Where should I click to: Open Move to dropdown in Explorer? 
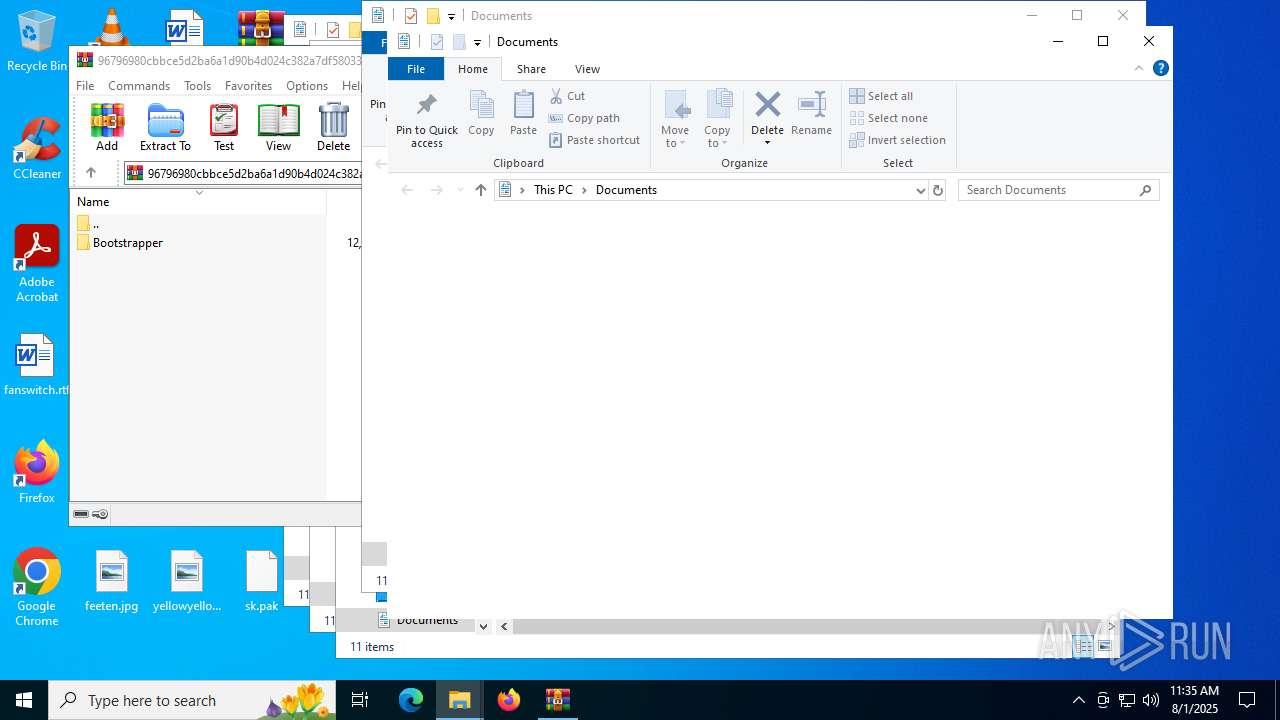pos(675,119)
